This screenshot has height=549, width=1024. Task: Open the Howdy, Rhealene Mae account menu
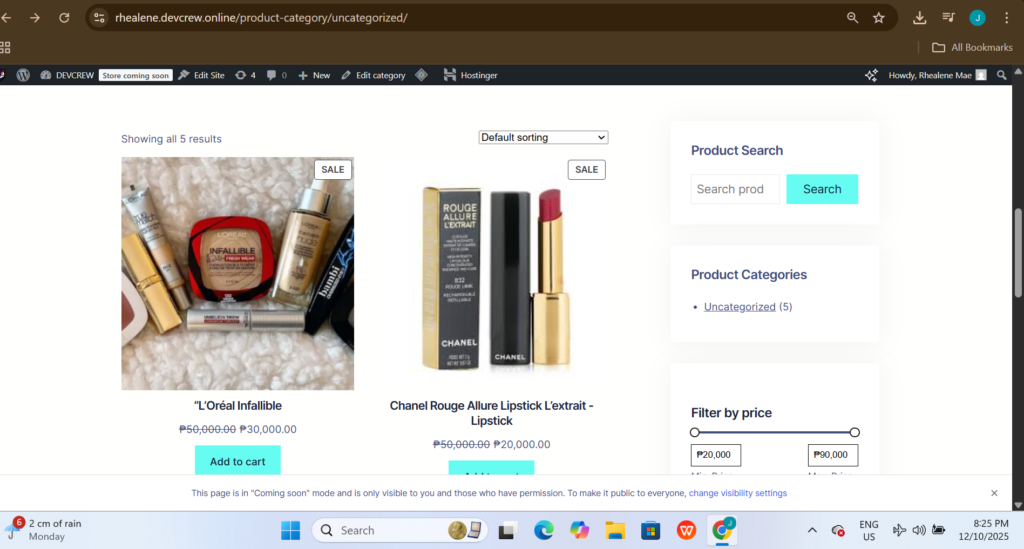point(930,75)
